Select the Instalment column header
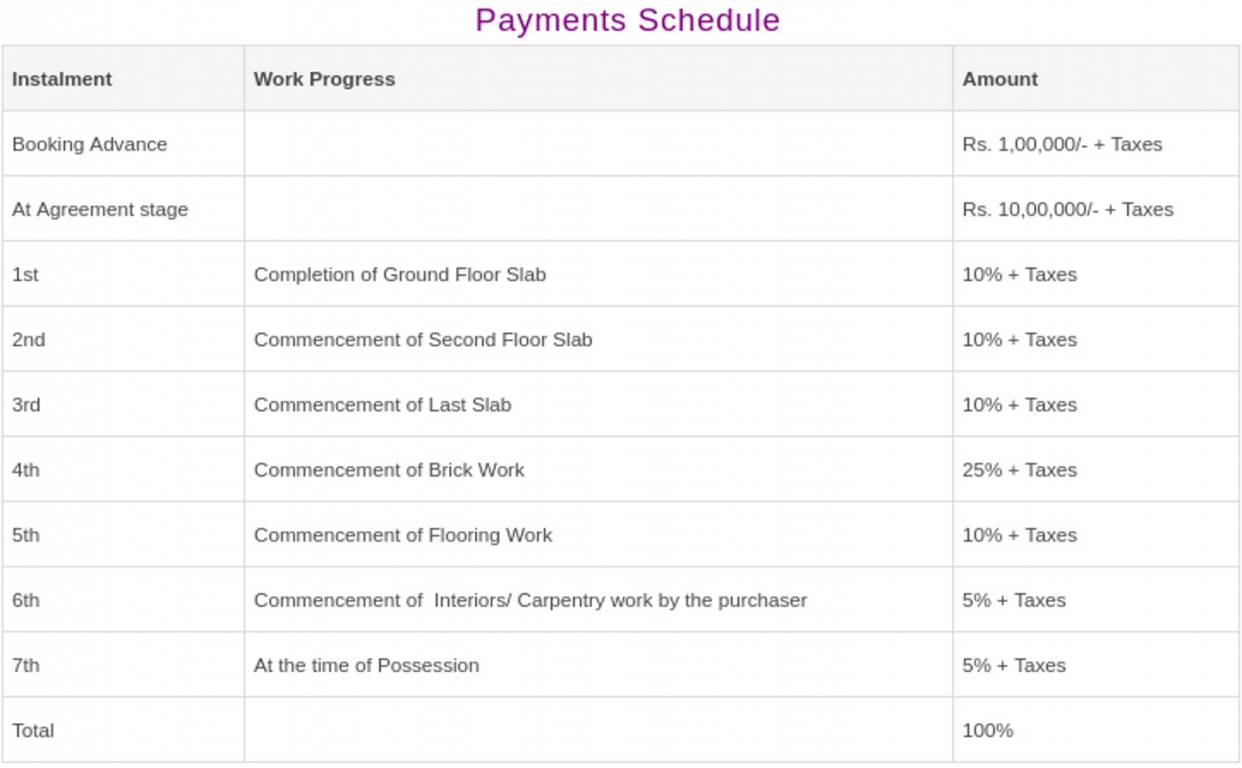The width and height of the screenshot is (1242, 768). 62,79
